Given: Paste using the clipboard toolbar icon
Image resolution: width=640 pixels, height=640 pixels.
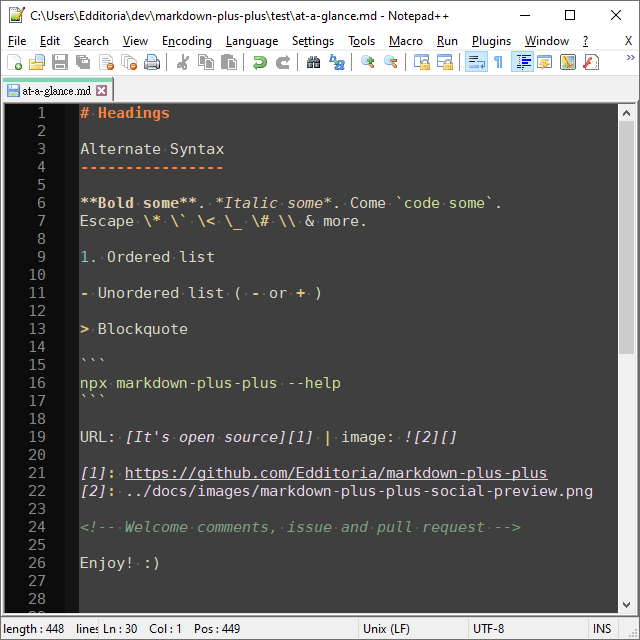Looking at the screenshot, I should click(229, 62).
